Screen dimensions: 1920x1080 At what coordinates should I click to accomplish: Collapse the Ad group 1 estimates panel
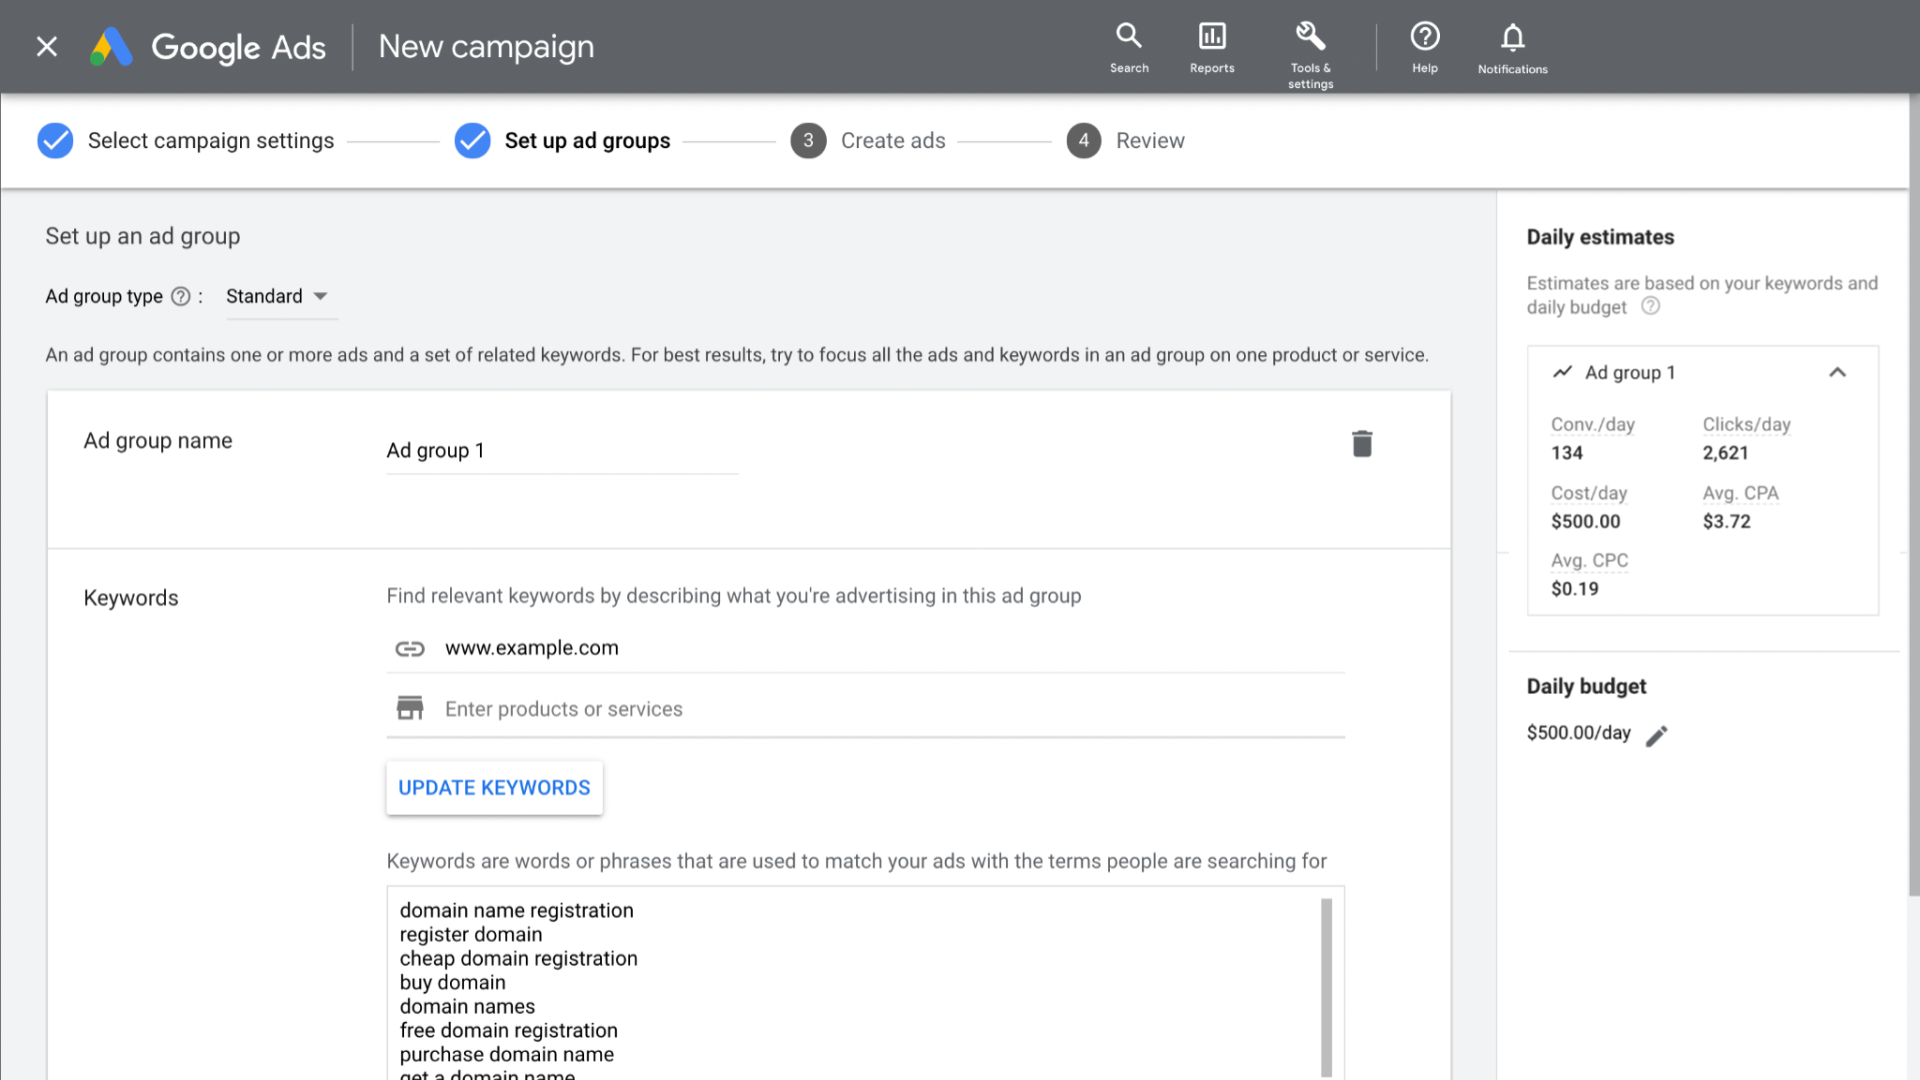[x=1837, y=373]
